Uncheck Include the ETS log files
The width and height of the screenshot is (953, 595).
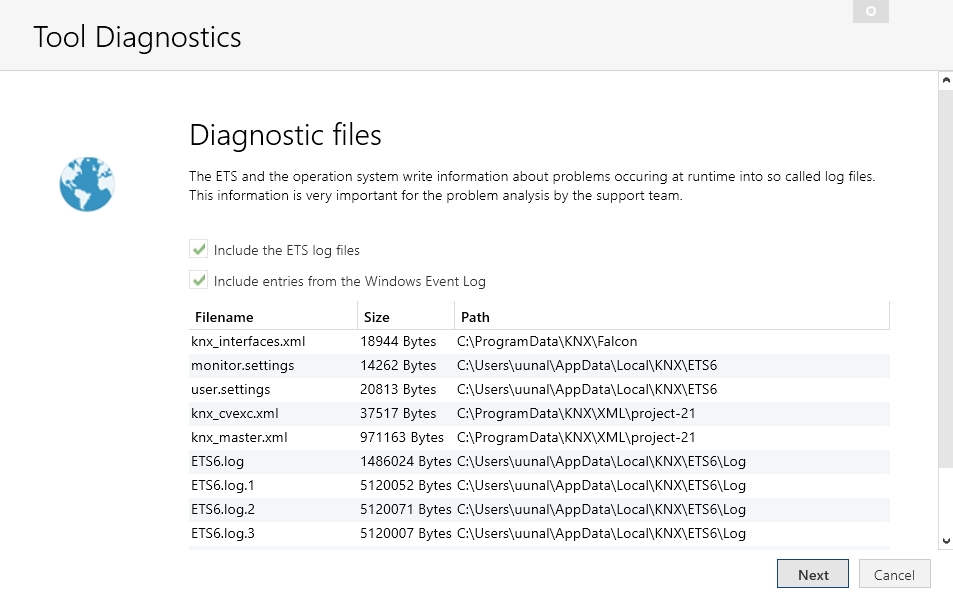pos(198,249)
